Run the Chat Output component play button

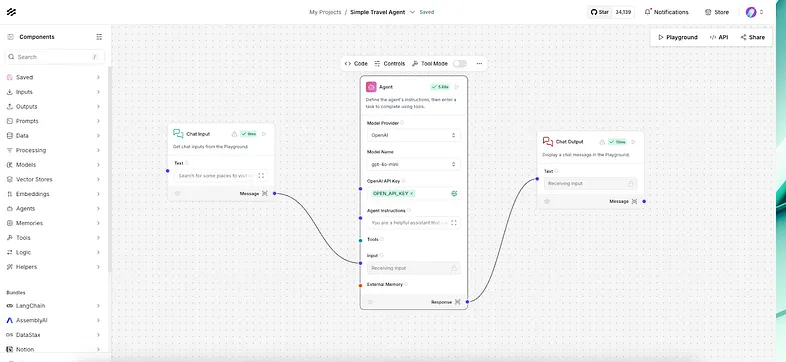coord(634,142)
